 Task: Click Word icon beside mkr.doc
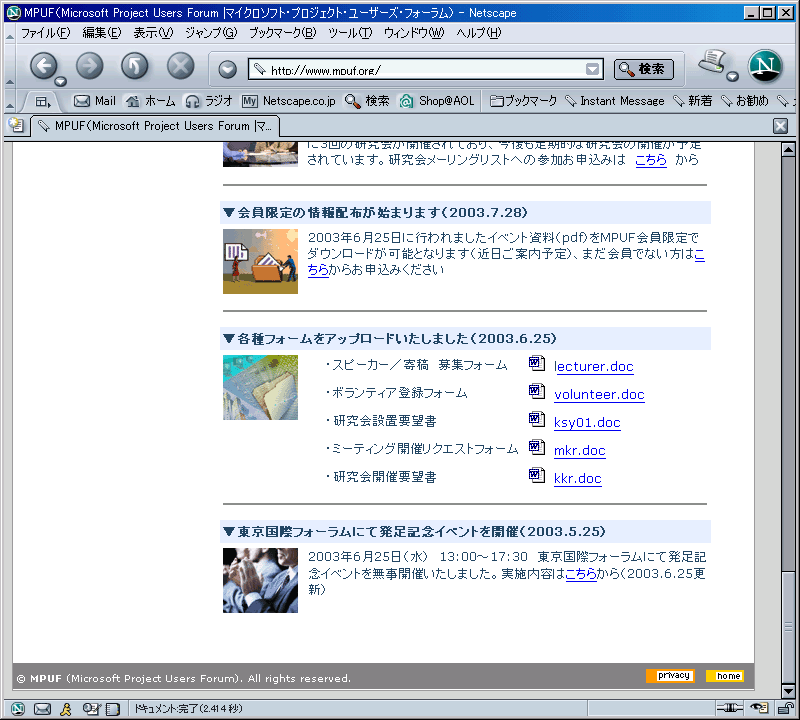point(536,448)
